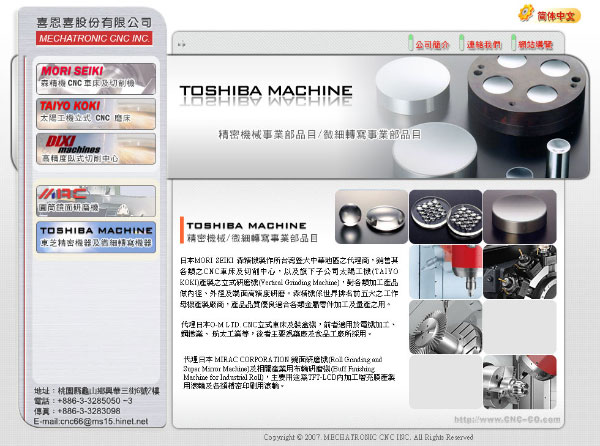Click http://www.CNC-CO.com link
The width and height of the screenshot is (600, 446).
[x=507, y=420]
